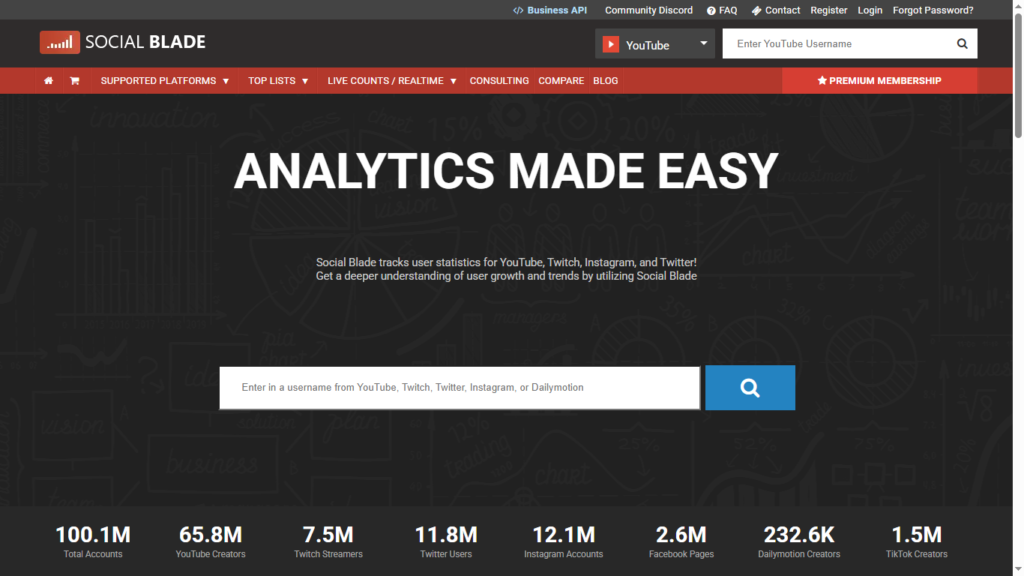Open the FAQ link
This screenshot has height=576, width=1024.
click(722, 10)
